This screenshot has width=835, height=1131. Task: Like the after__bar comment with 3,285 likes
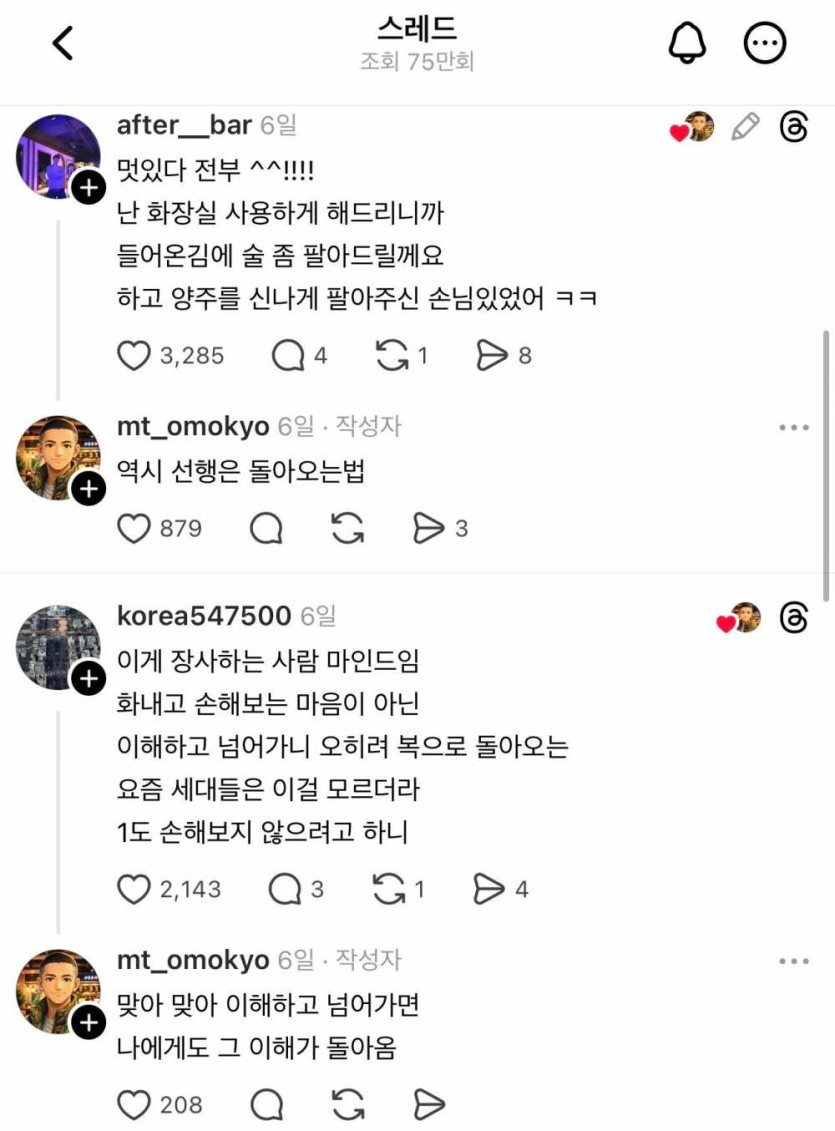click(133, 355)
